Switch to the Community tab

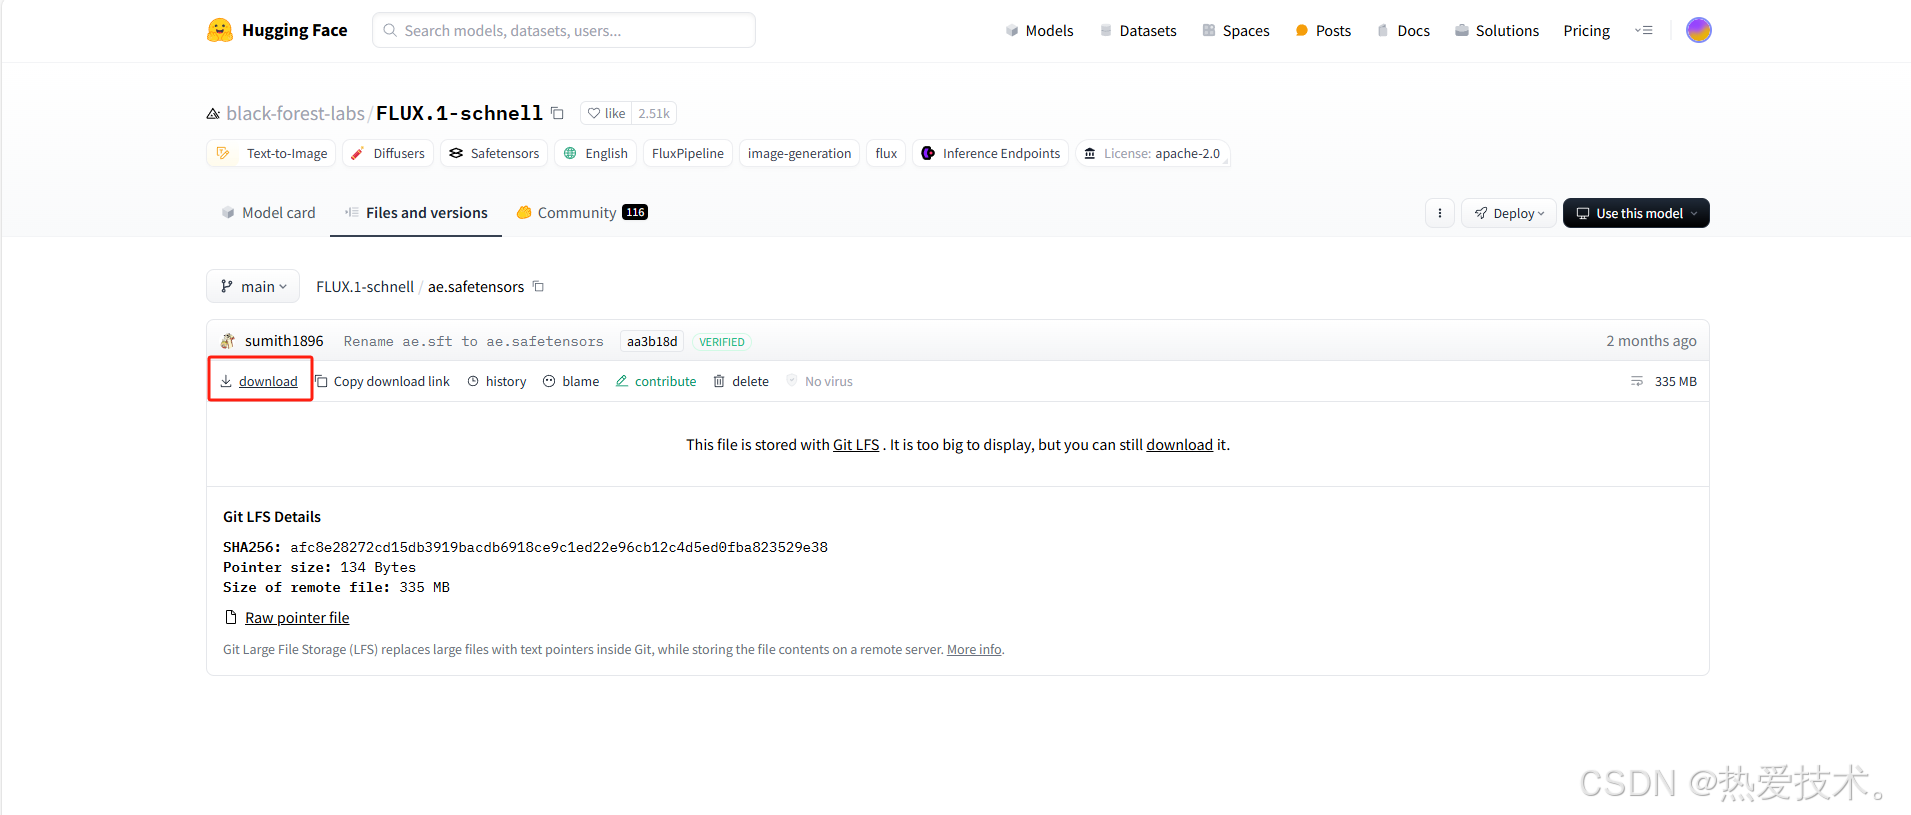point(582,213)
